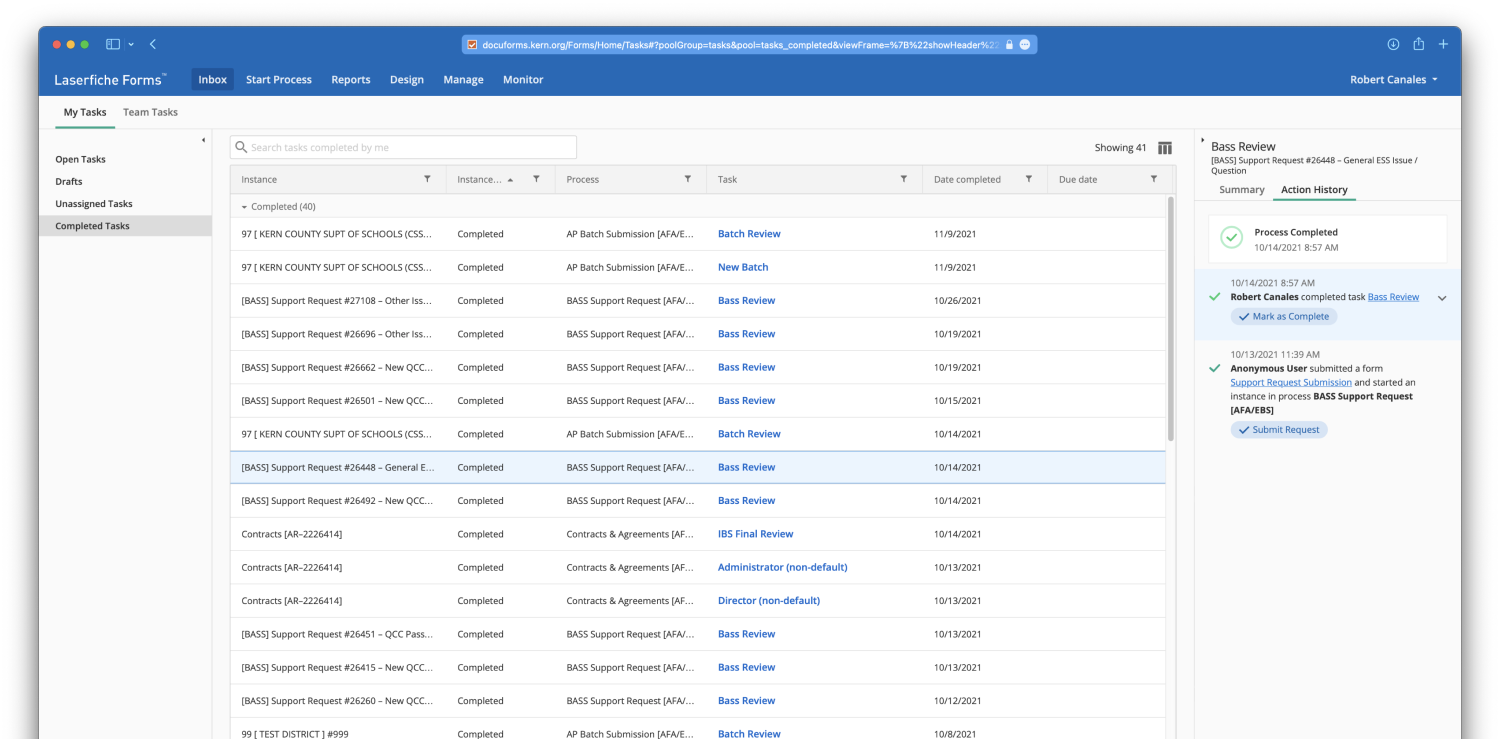Open Safari downloads icon
The image size is (1500, 739).
coord(1393,44)
